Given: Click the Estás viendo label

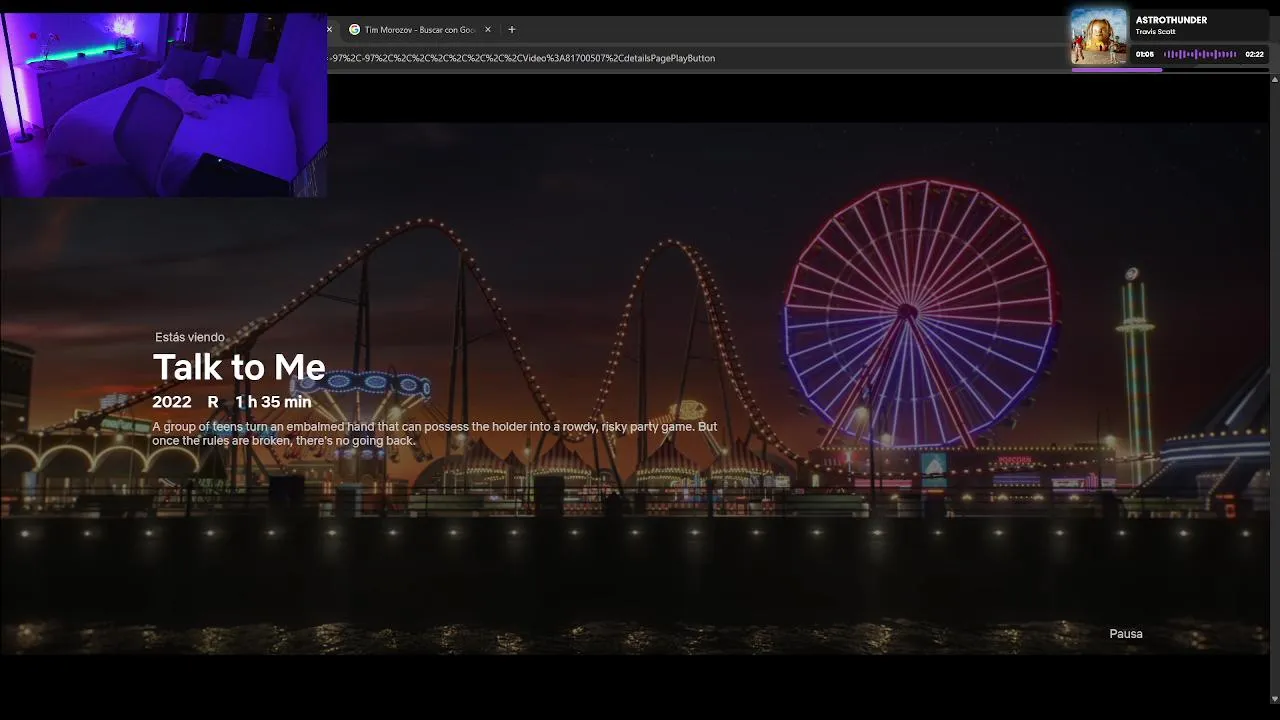Looking at the screenshot, I should click(x=190, y=338).
